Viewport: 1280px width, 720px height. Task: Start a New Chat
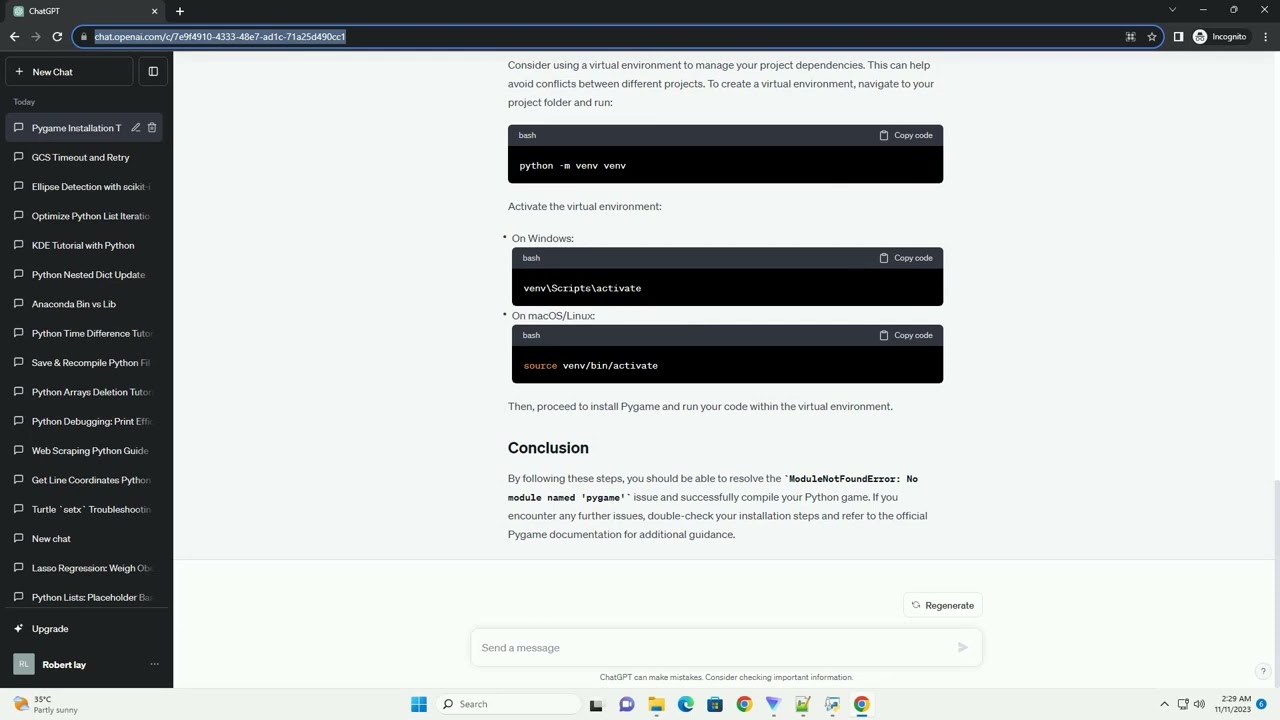point(69,72)
